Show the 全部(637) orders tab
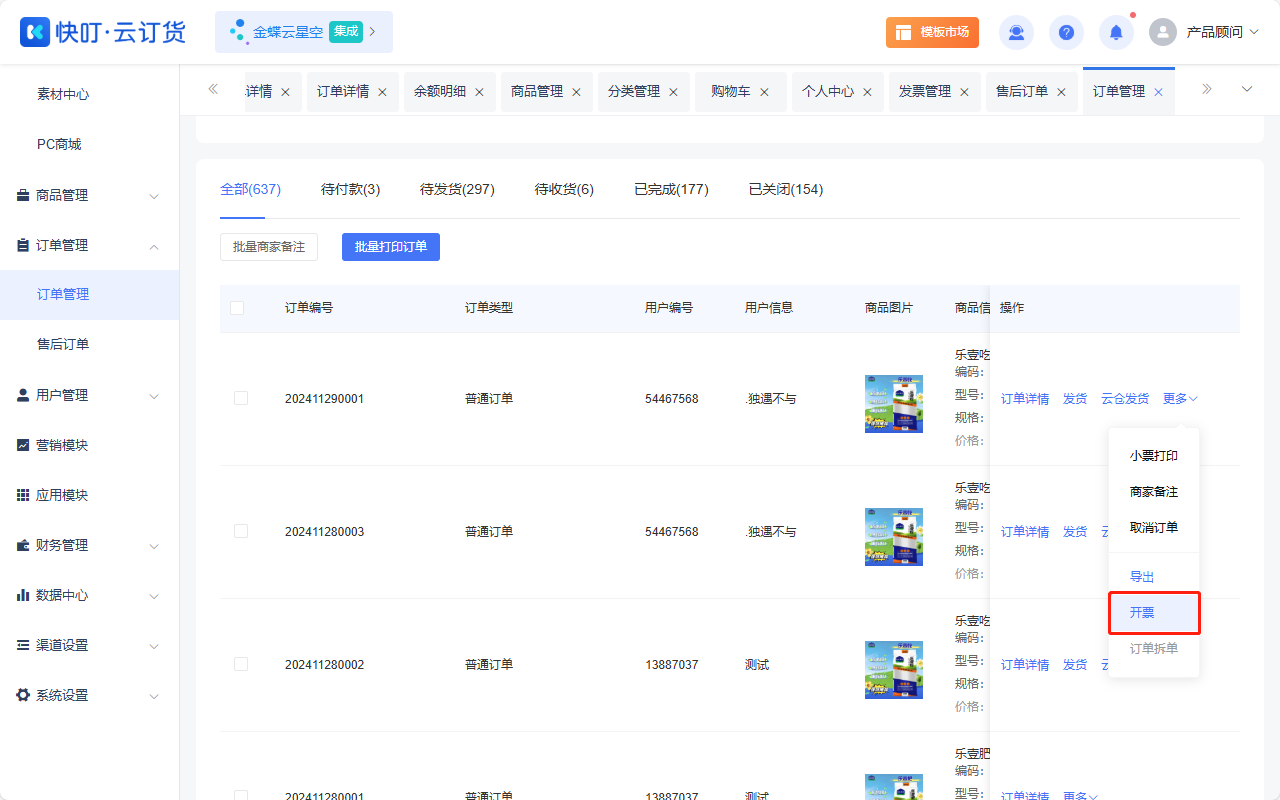 pos(250,189)
